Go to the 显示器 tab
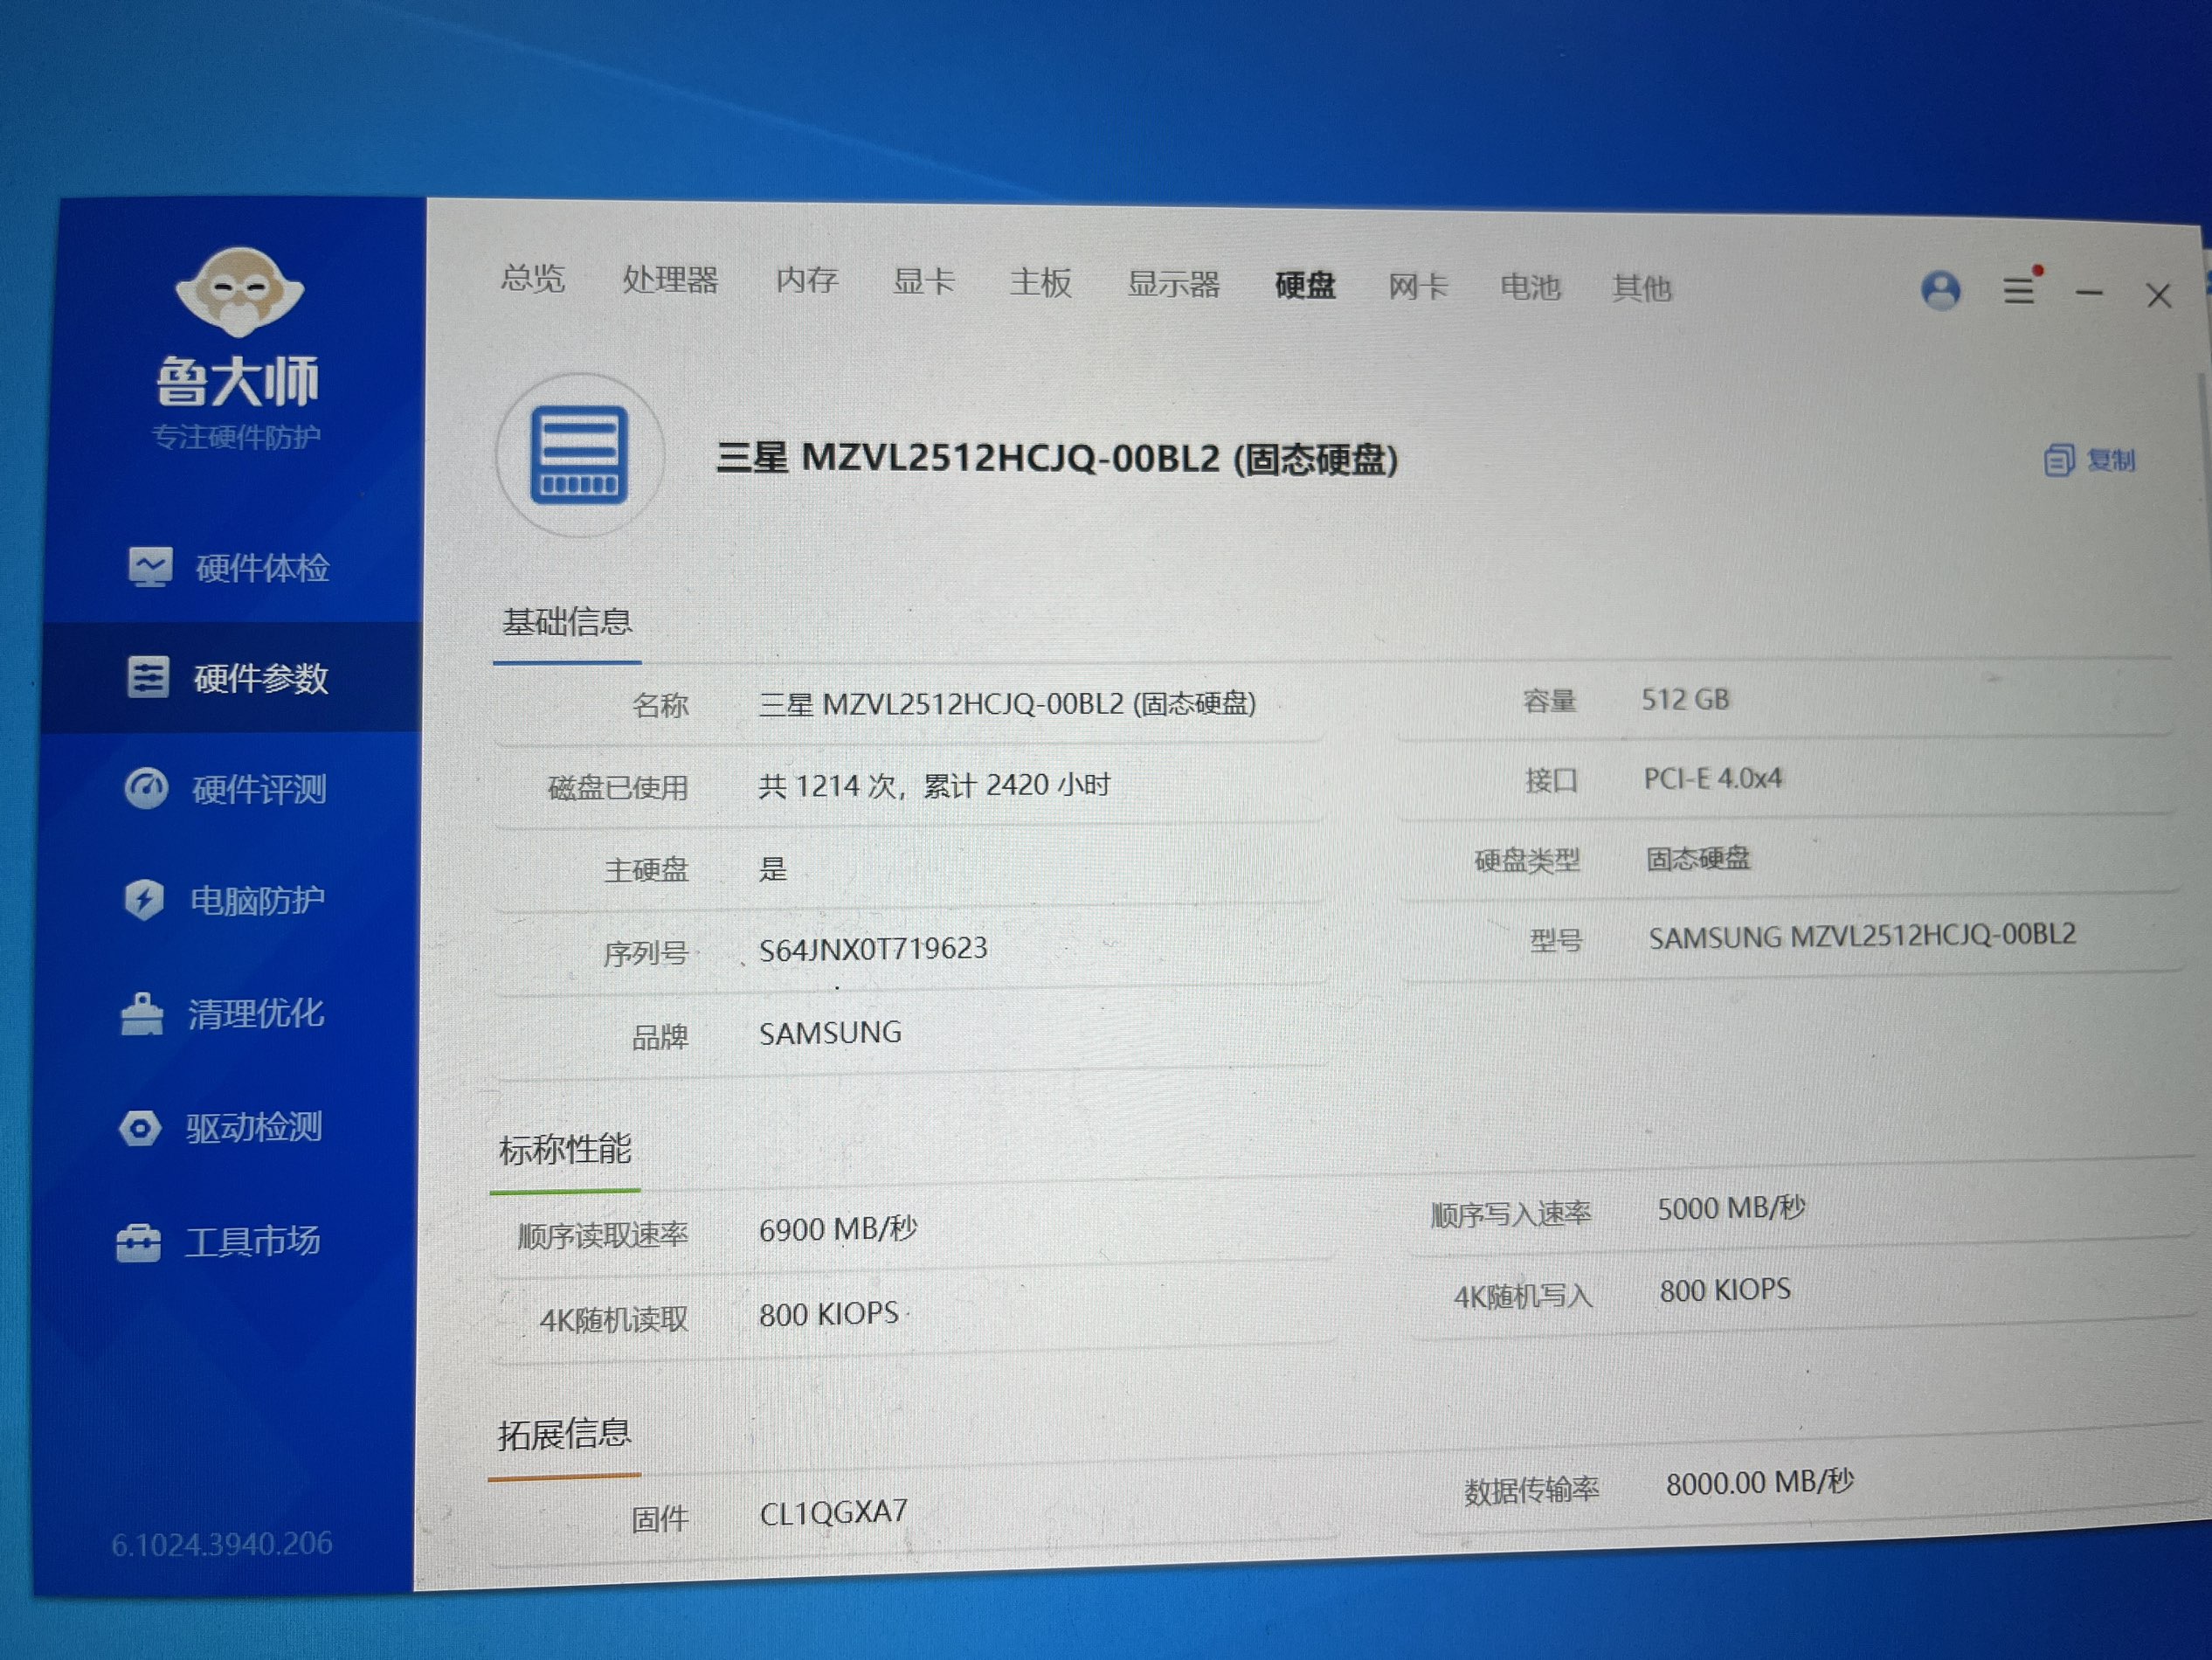The height and width of the screenshot is (1660, 2212). 1173,284
